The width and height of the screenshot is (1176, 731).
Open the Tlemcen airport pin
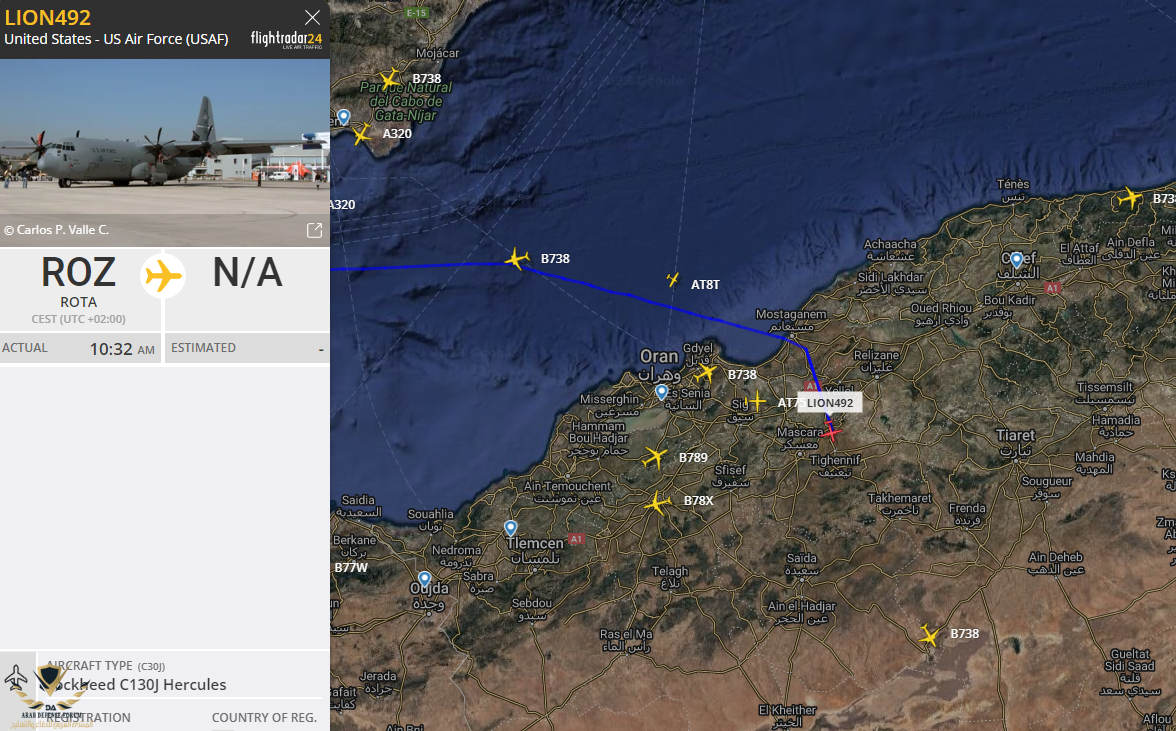511,529
